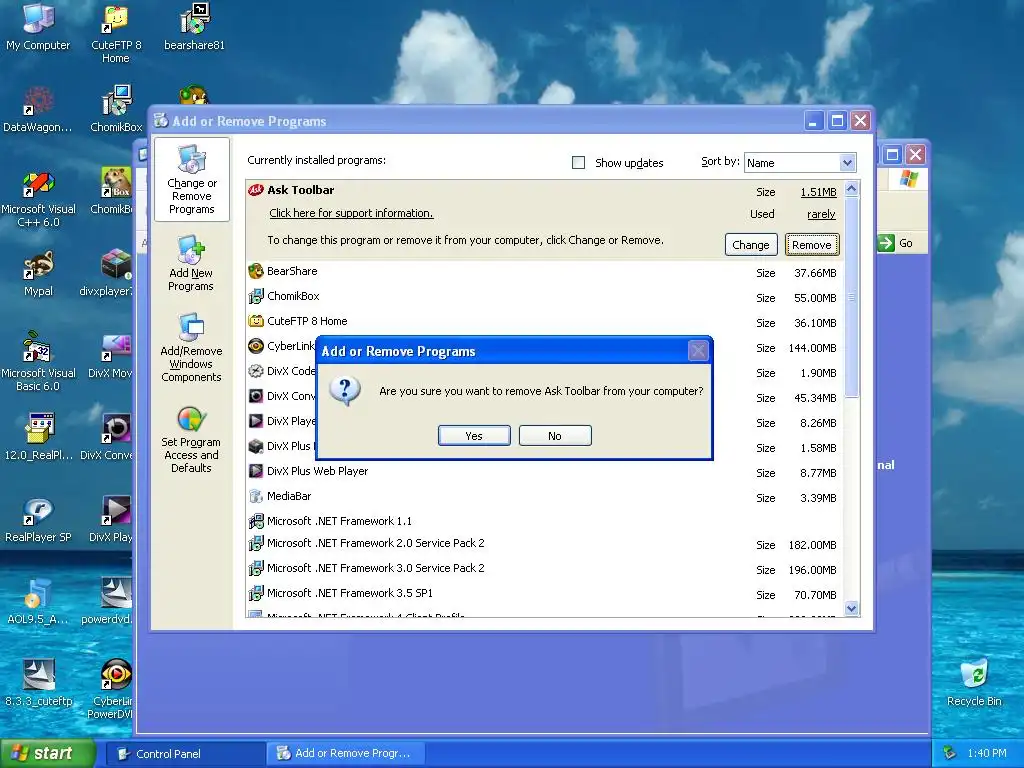The width and height of the screenshot is (1024, 768).
Task: Minimize the Add or Remove Programs window
Action: pyautogui.click(x=813, y=121)
